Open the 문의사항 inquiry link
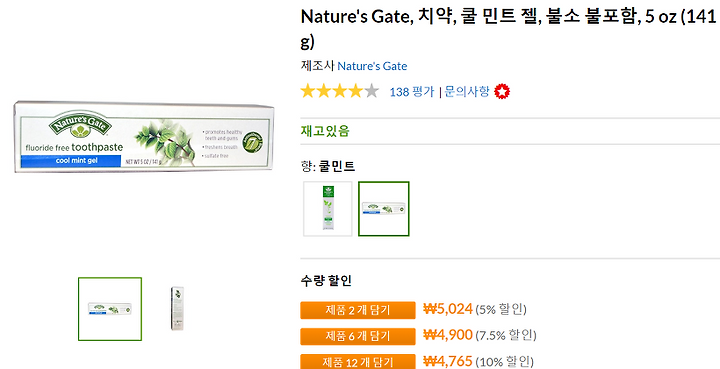The width and height of the screenshot is (720, 369). (x=467, y=91)
